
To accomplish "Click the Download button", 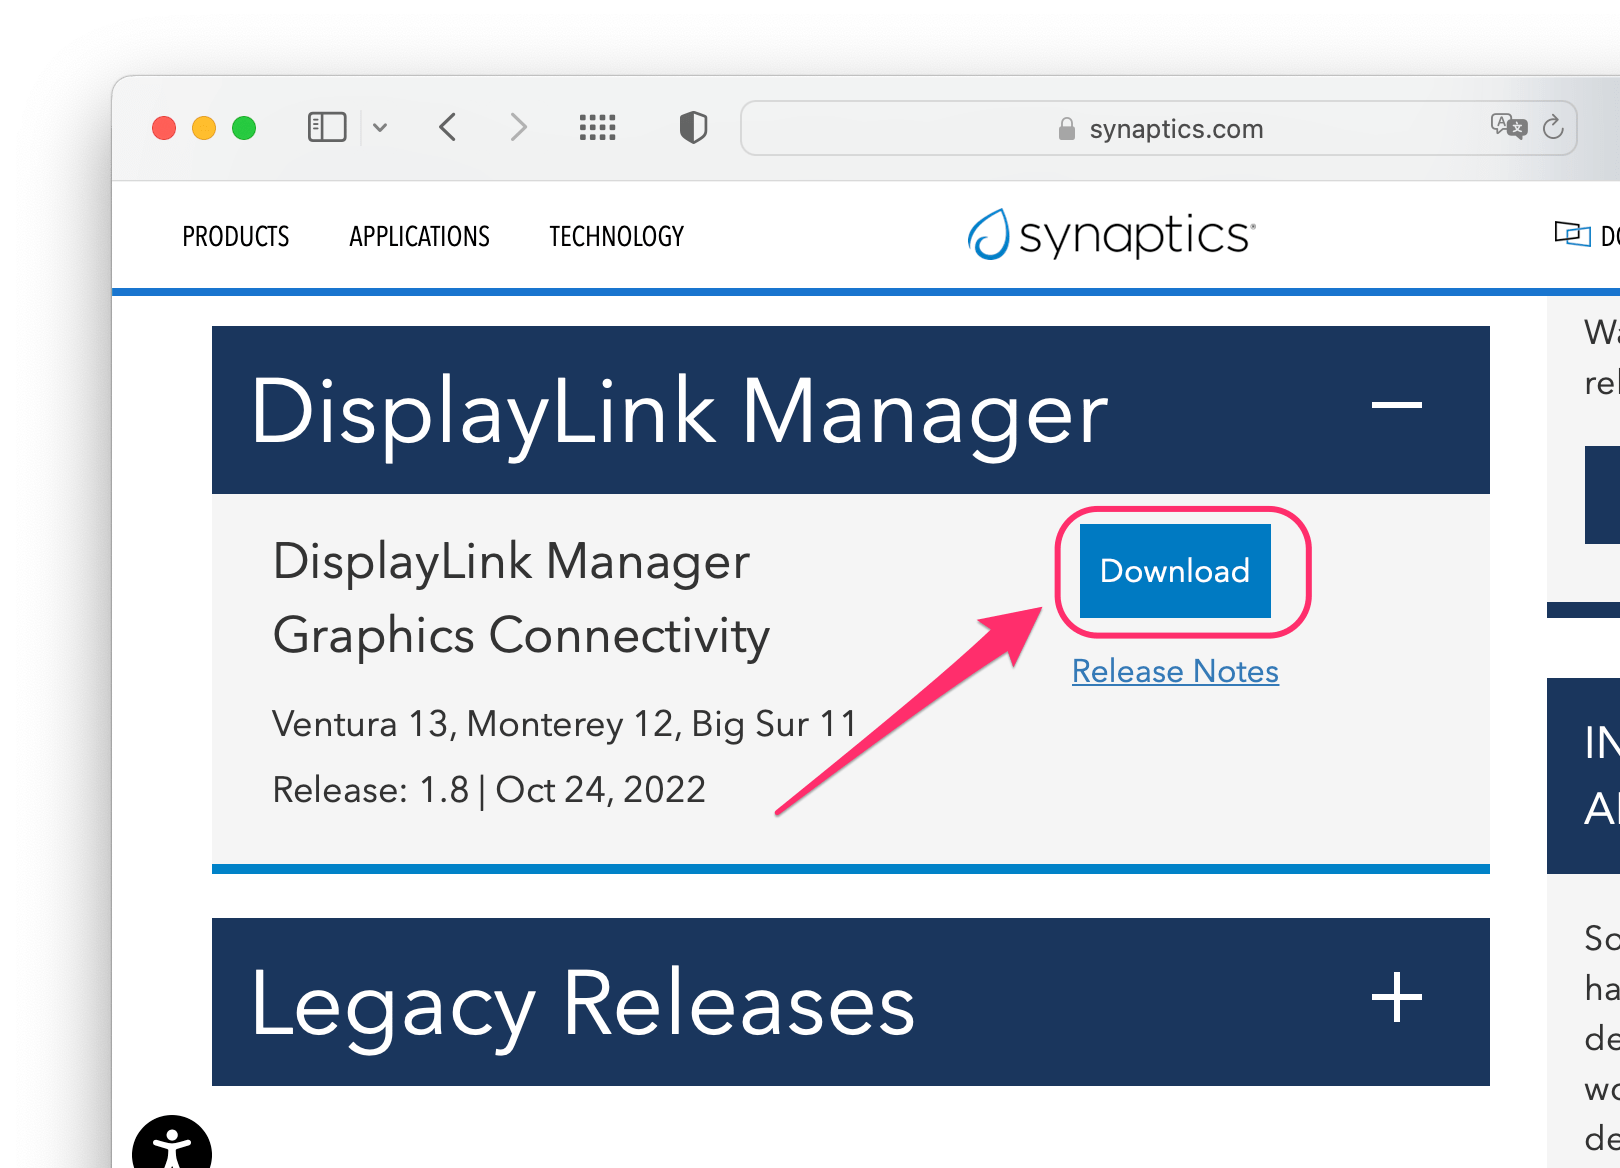I will [x=1175, y=571].
